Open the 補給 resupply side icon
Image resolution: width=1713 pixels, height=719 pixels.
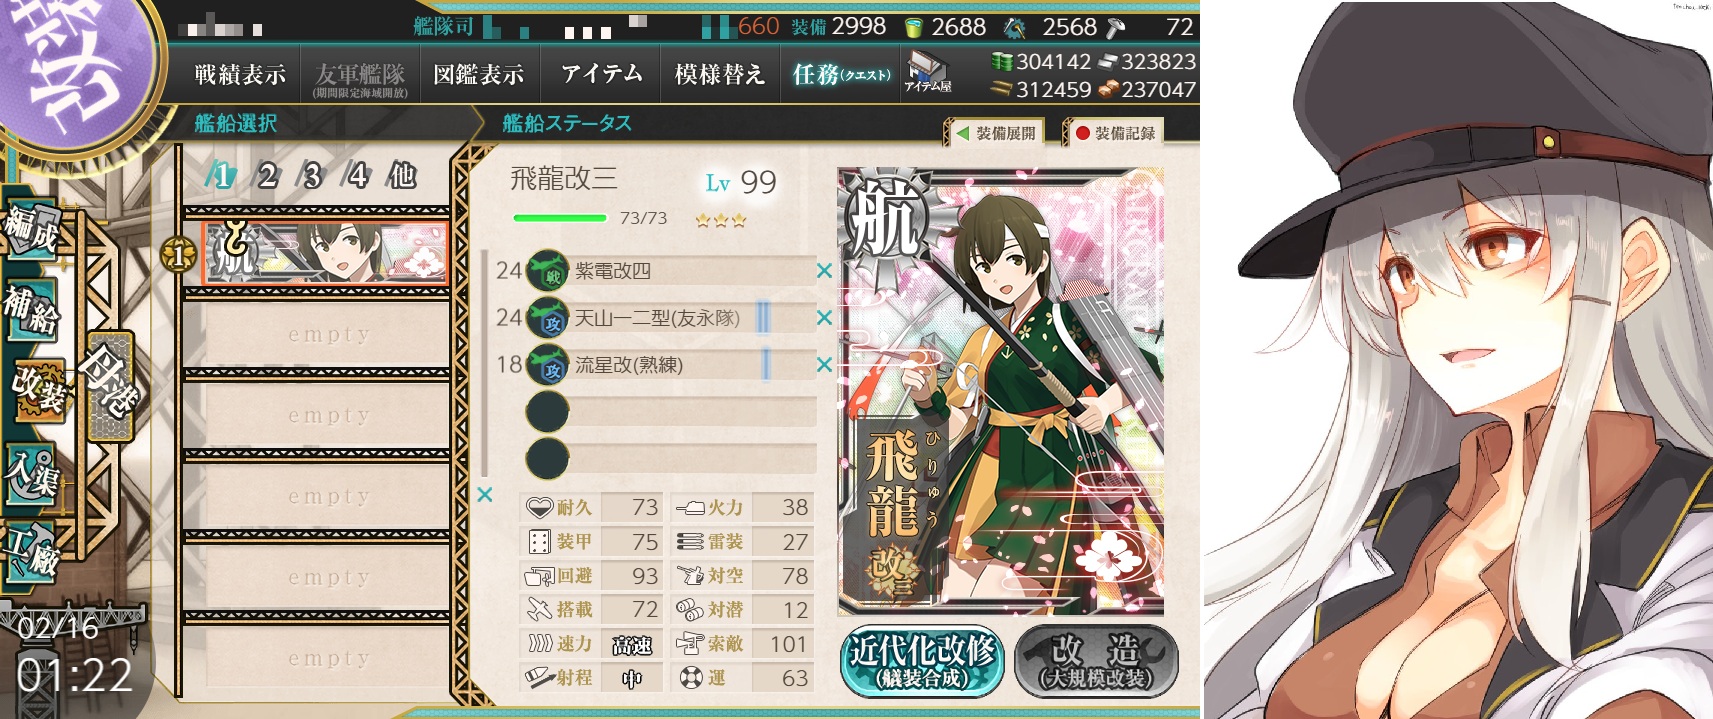click(32, 310)
